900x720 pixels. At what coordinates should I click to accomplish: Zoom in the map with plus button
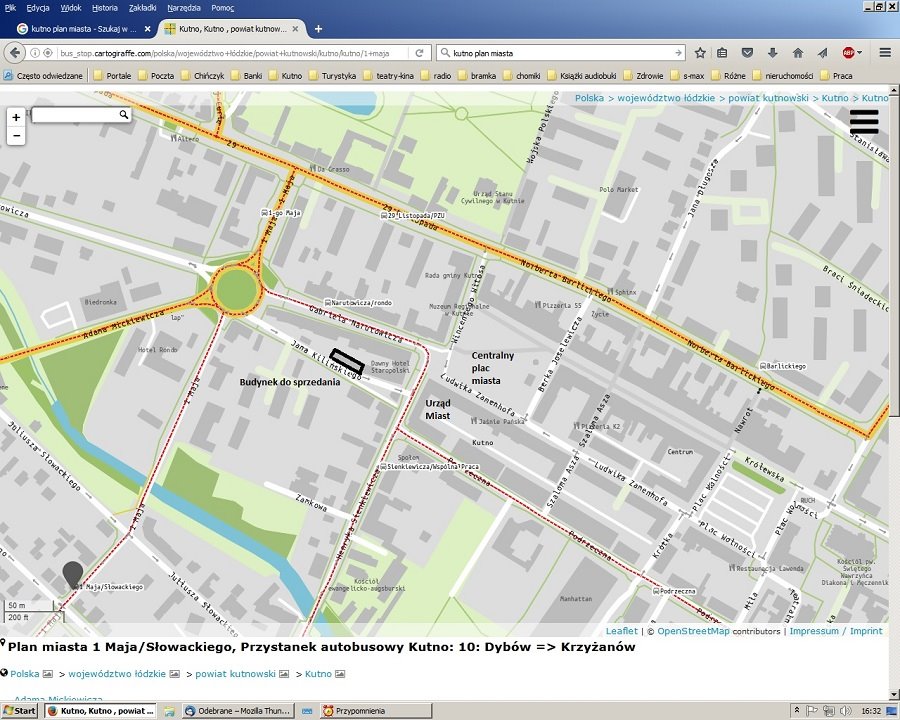click(16, 117)
